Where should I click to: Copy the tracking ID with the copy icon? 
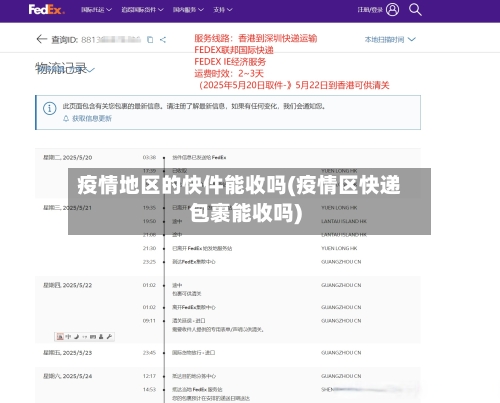click(150, 40)
